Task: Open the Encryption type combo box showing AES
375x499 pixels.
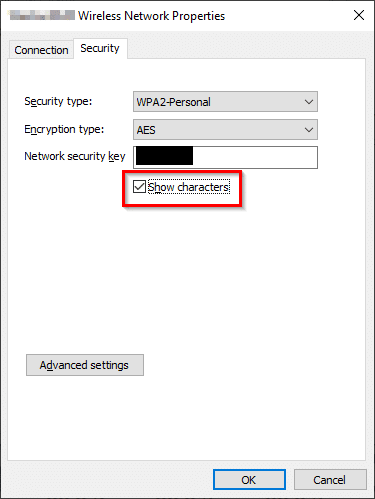Action: [x=225, y=130]
